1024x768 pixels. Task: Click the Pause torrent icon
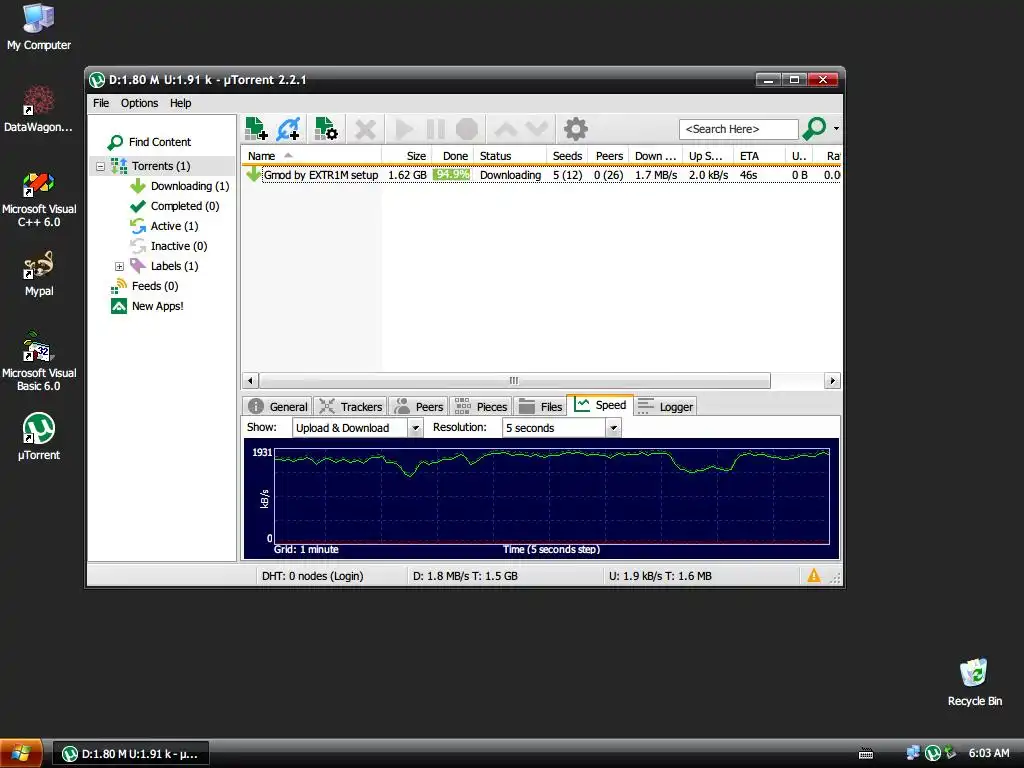pyautogui.click(x=435, y=129)
